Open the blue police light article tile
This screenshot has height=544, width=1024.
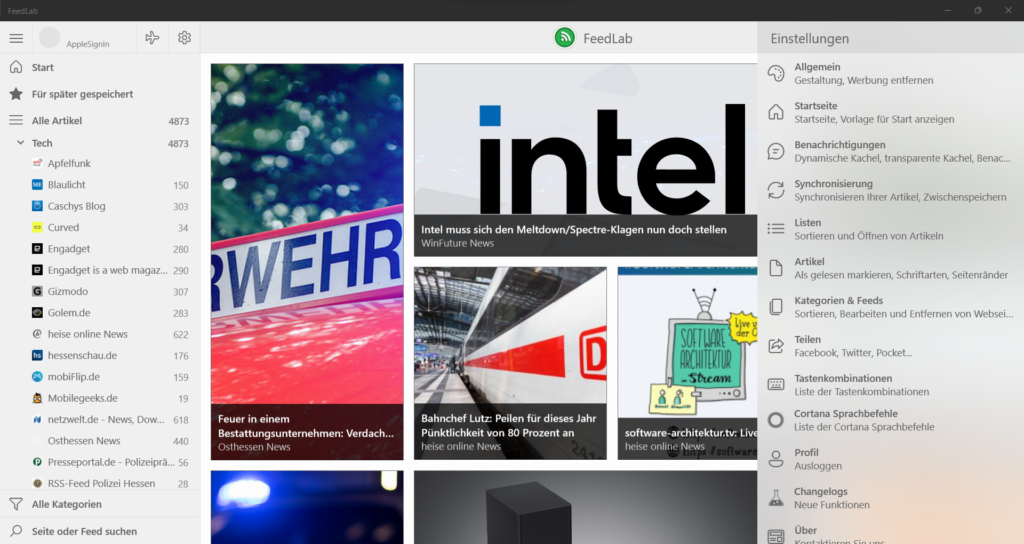click(x=307, y=507)
